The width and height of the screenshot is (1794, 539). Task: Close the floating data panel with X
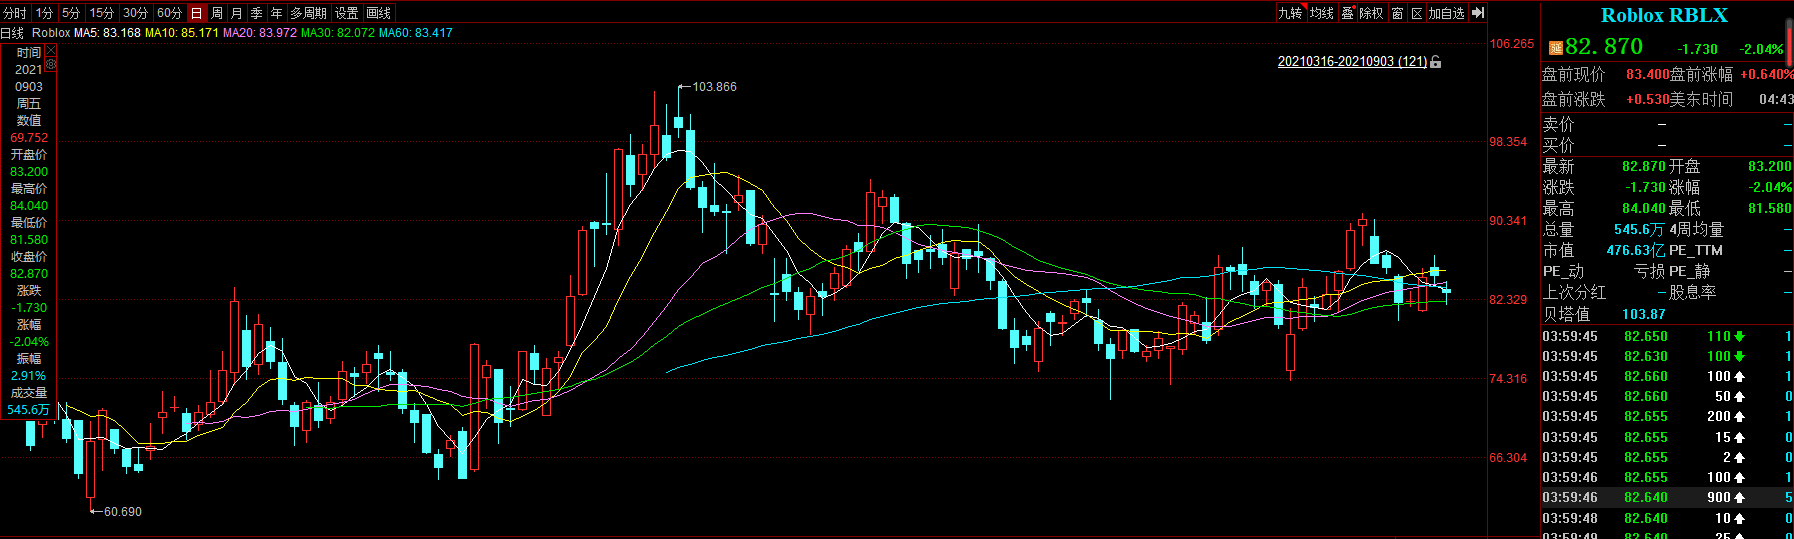coord(51,50)
